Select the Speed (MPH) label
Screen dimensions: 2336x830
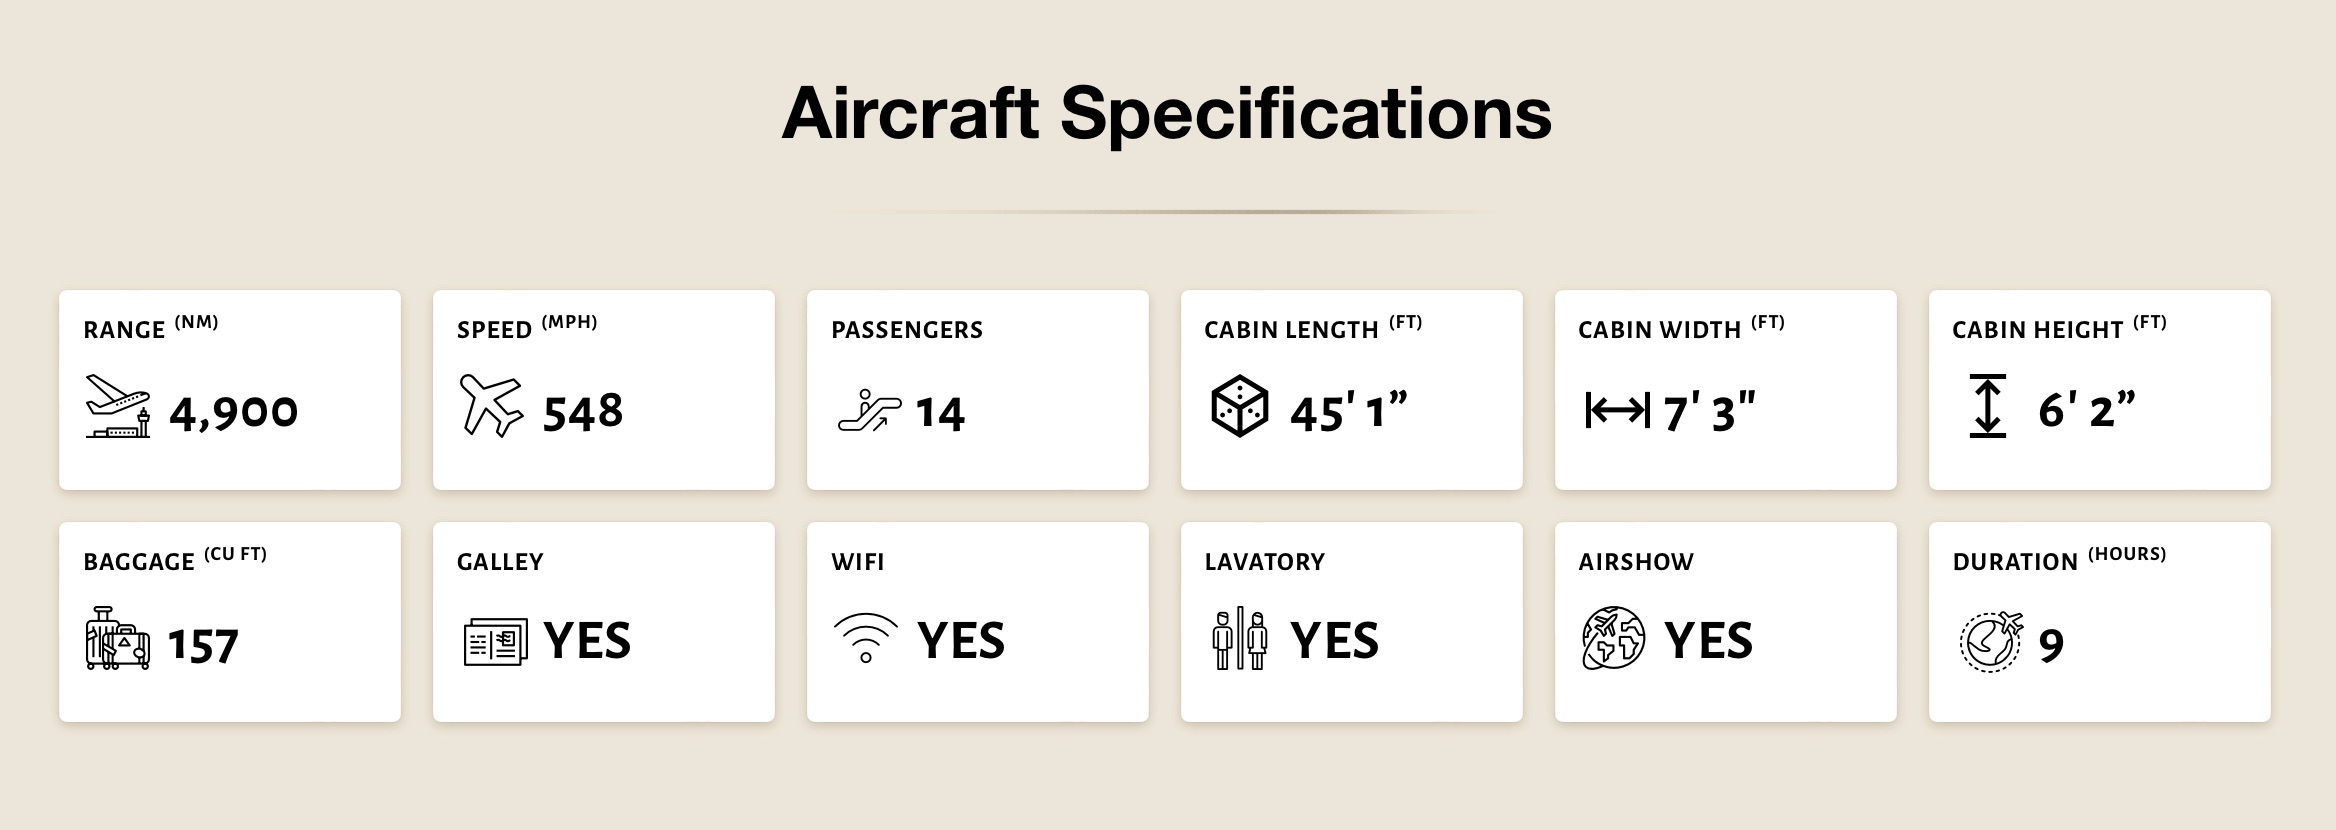[x=526, y=328]
